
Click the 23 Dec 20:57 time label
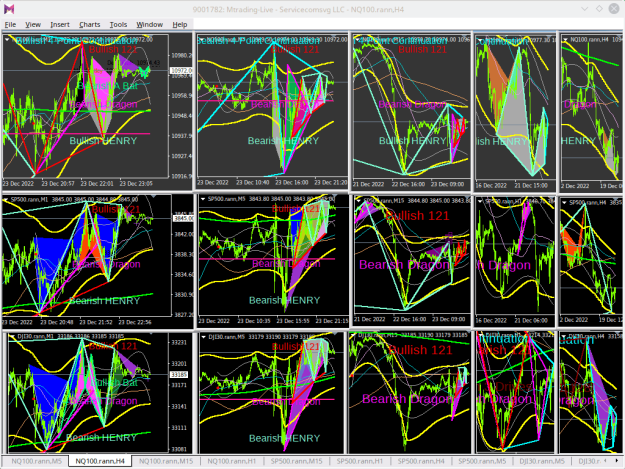tap(58, 184)
